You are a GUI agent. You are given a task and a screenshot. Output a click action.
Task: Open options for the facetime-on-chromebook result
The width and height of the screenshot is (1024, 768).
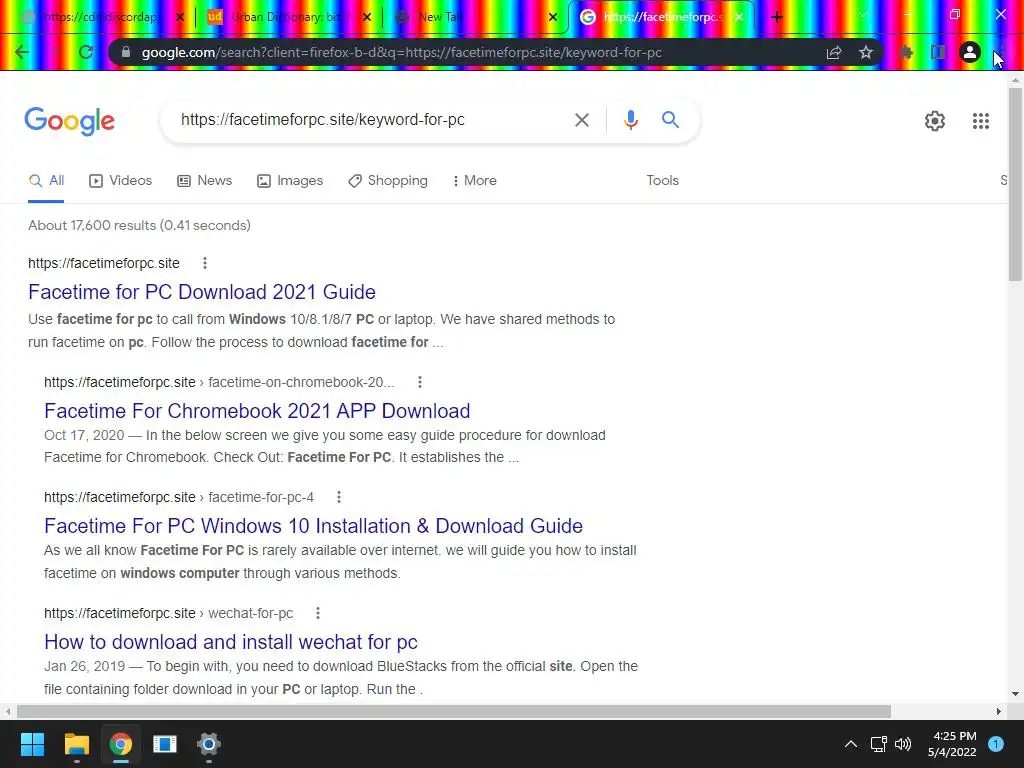[x=420, y=382]
